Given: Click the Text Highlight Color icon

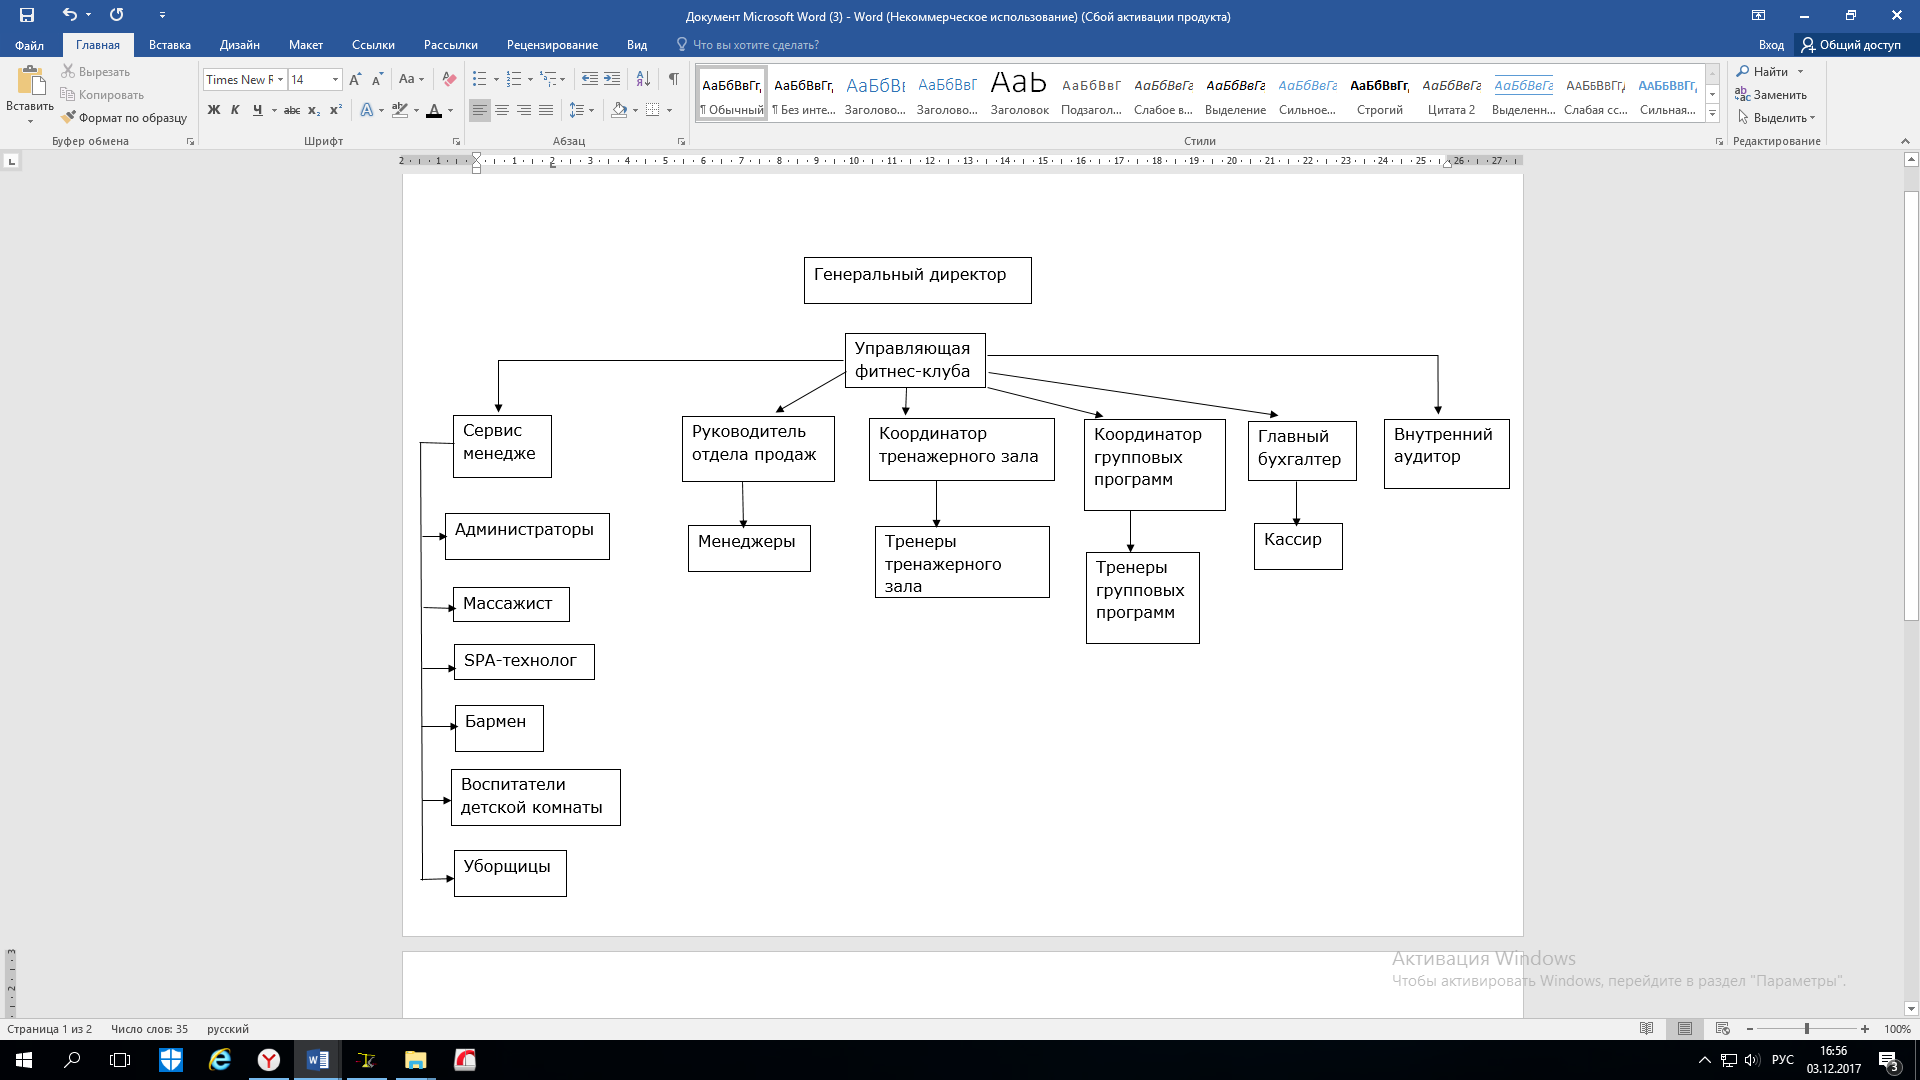Looking at the screenshot, I should point(405,109).
